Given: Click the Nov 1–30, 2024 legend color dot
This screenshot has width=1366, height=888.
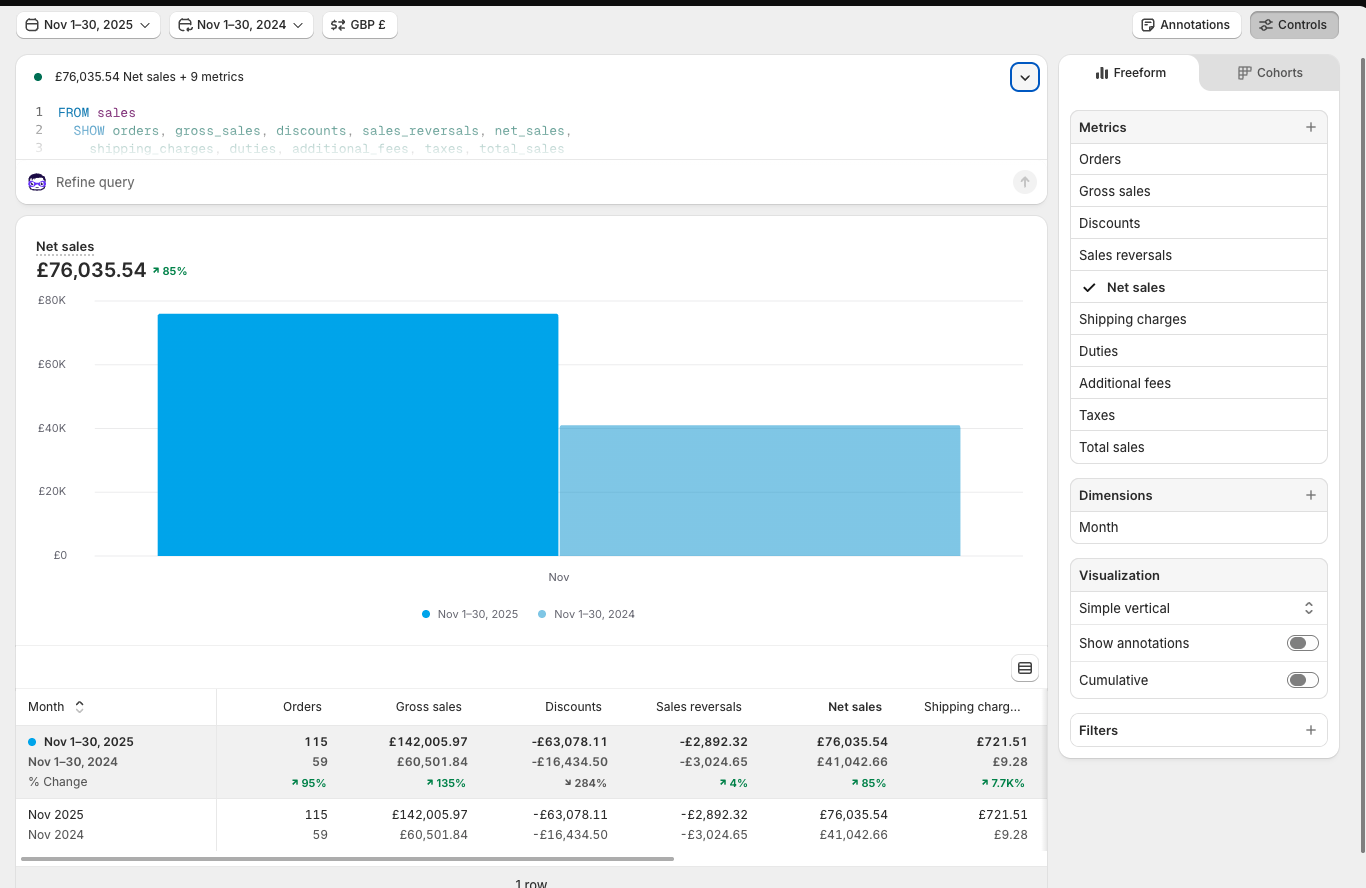Looking at the screenshot, I should tap(542, 614).
